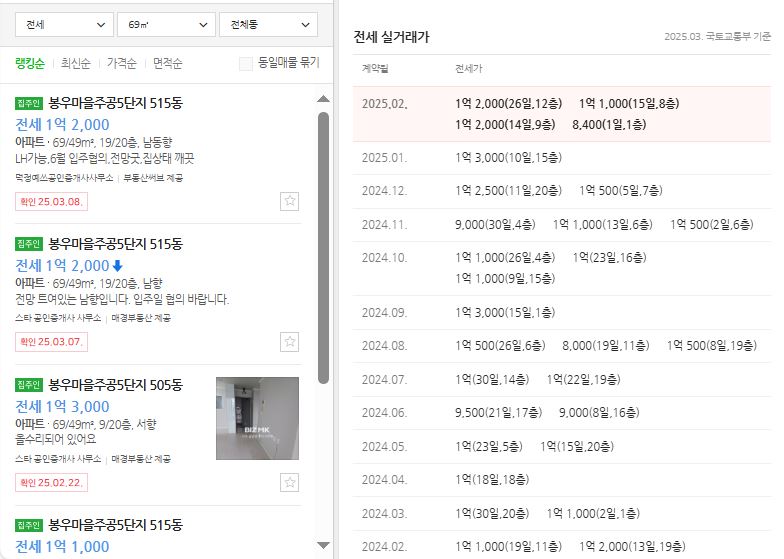Click the 1억 1,000(2일,1층) entry
Image resolution: width=784 pixels, height=559 pixels.
click(x=593, y=514)
